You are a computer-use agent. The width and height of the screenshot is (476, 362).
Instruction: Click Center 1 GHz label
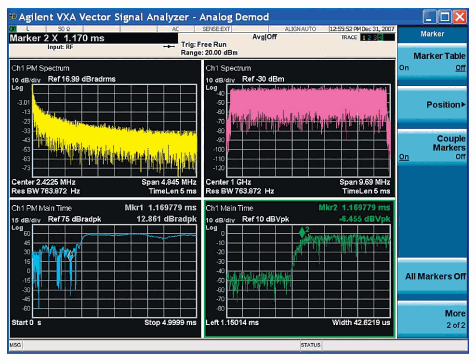pos(228,182)
